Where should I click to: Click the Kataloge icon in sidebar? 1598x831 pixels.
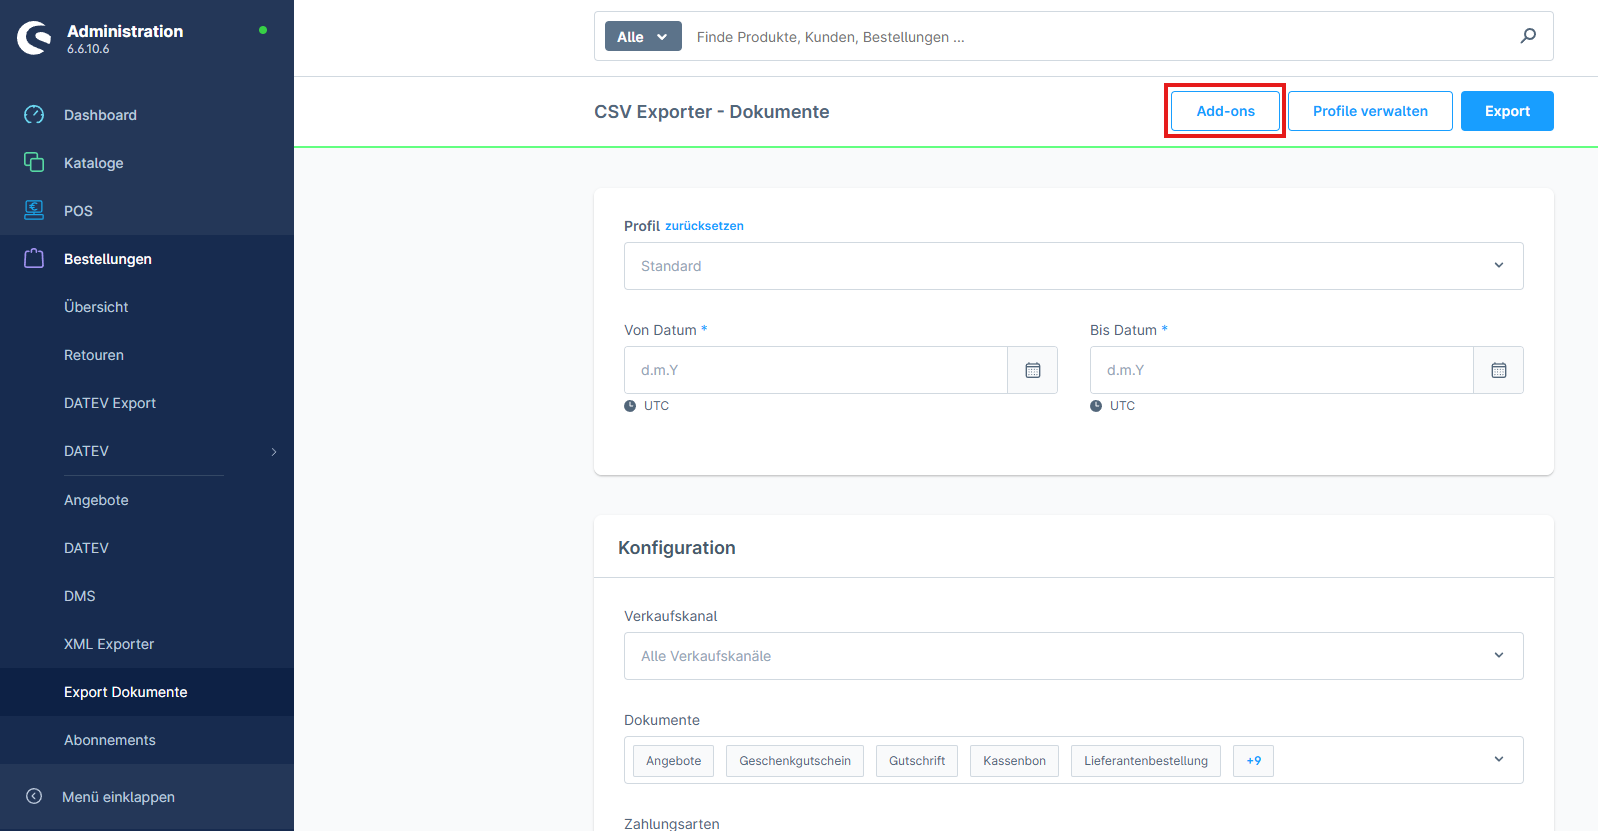[34, 162]
